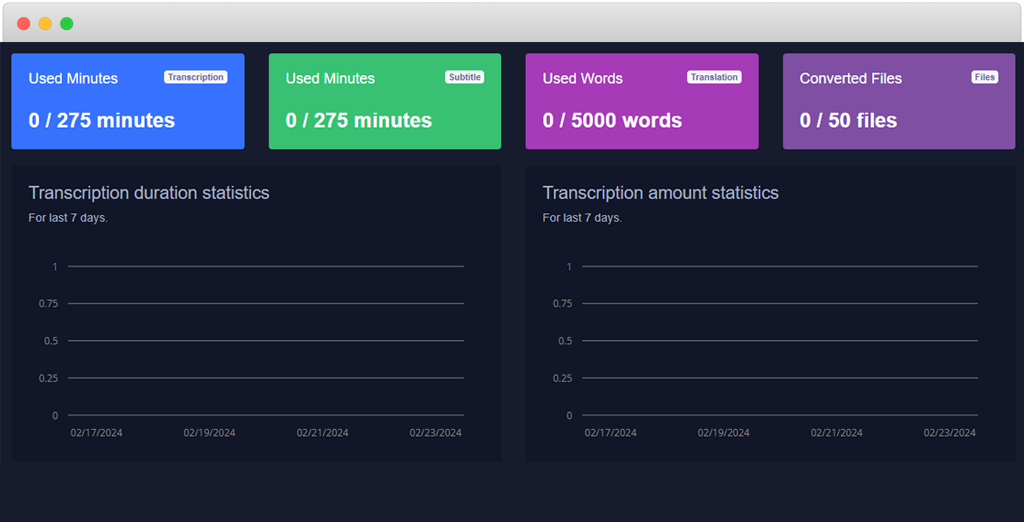Click the "Transcription duration statistics" title
Screen dimensions: 1024x522
[149, 193]
